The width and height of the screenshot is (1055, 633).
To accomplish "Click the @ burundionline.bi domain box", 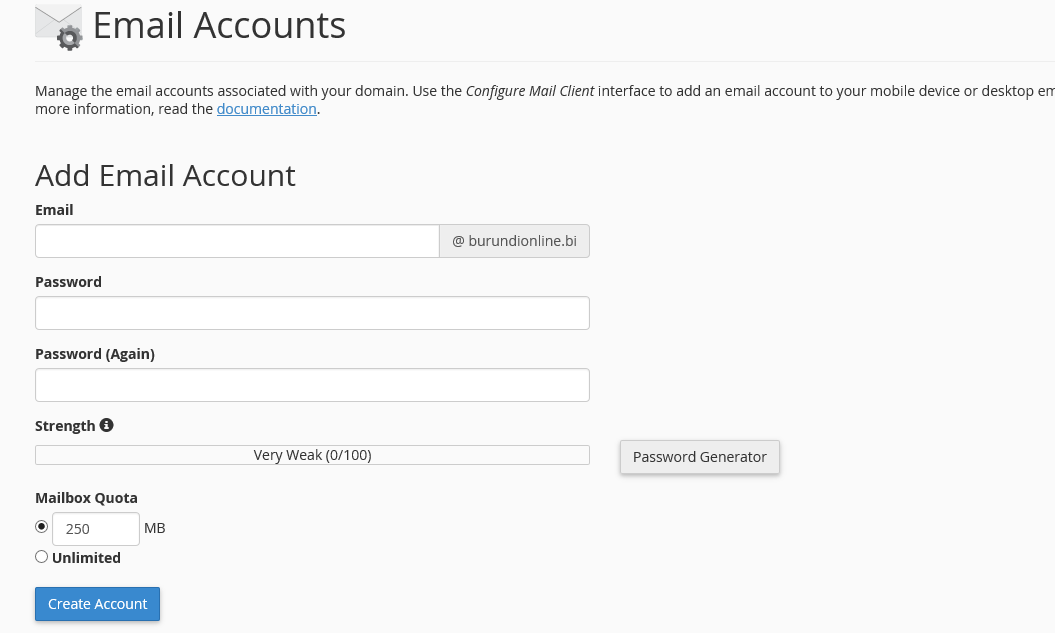I will pyautogui.click(x=514, y=241).
